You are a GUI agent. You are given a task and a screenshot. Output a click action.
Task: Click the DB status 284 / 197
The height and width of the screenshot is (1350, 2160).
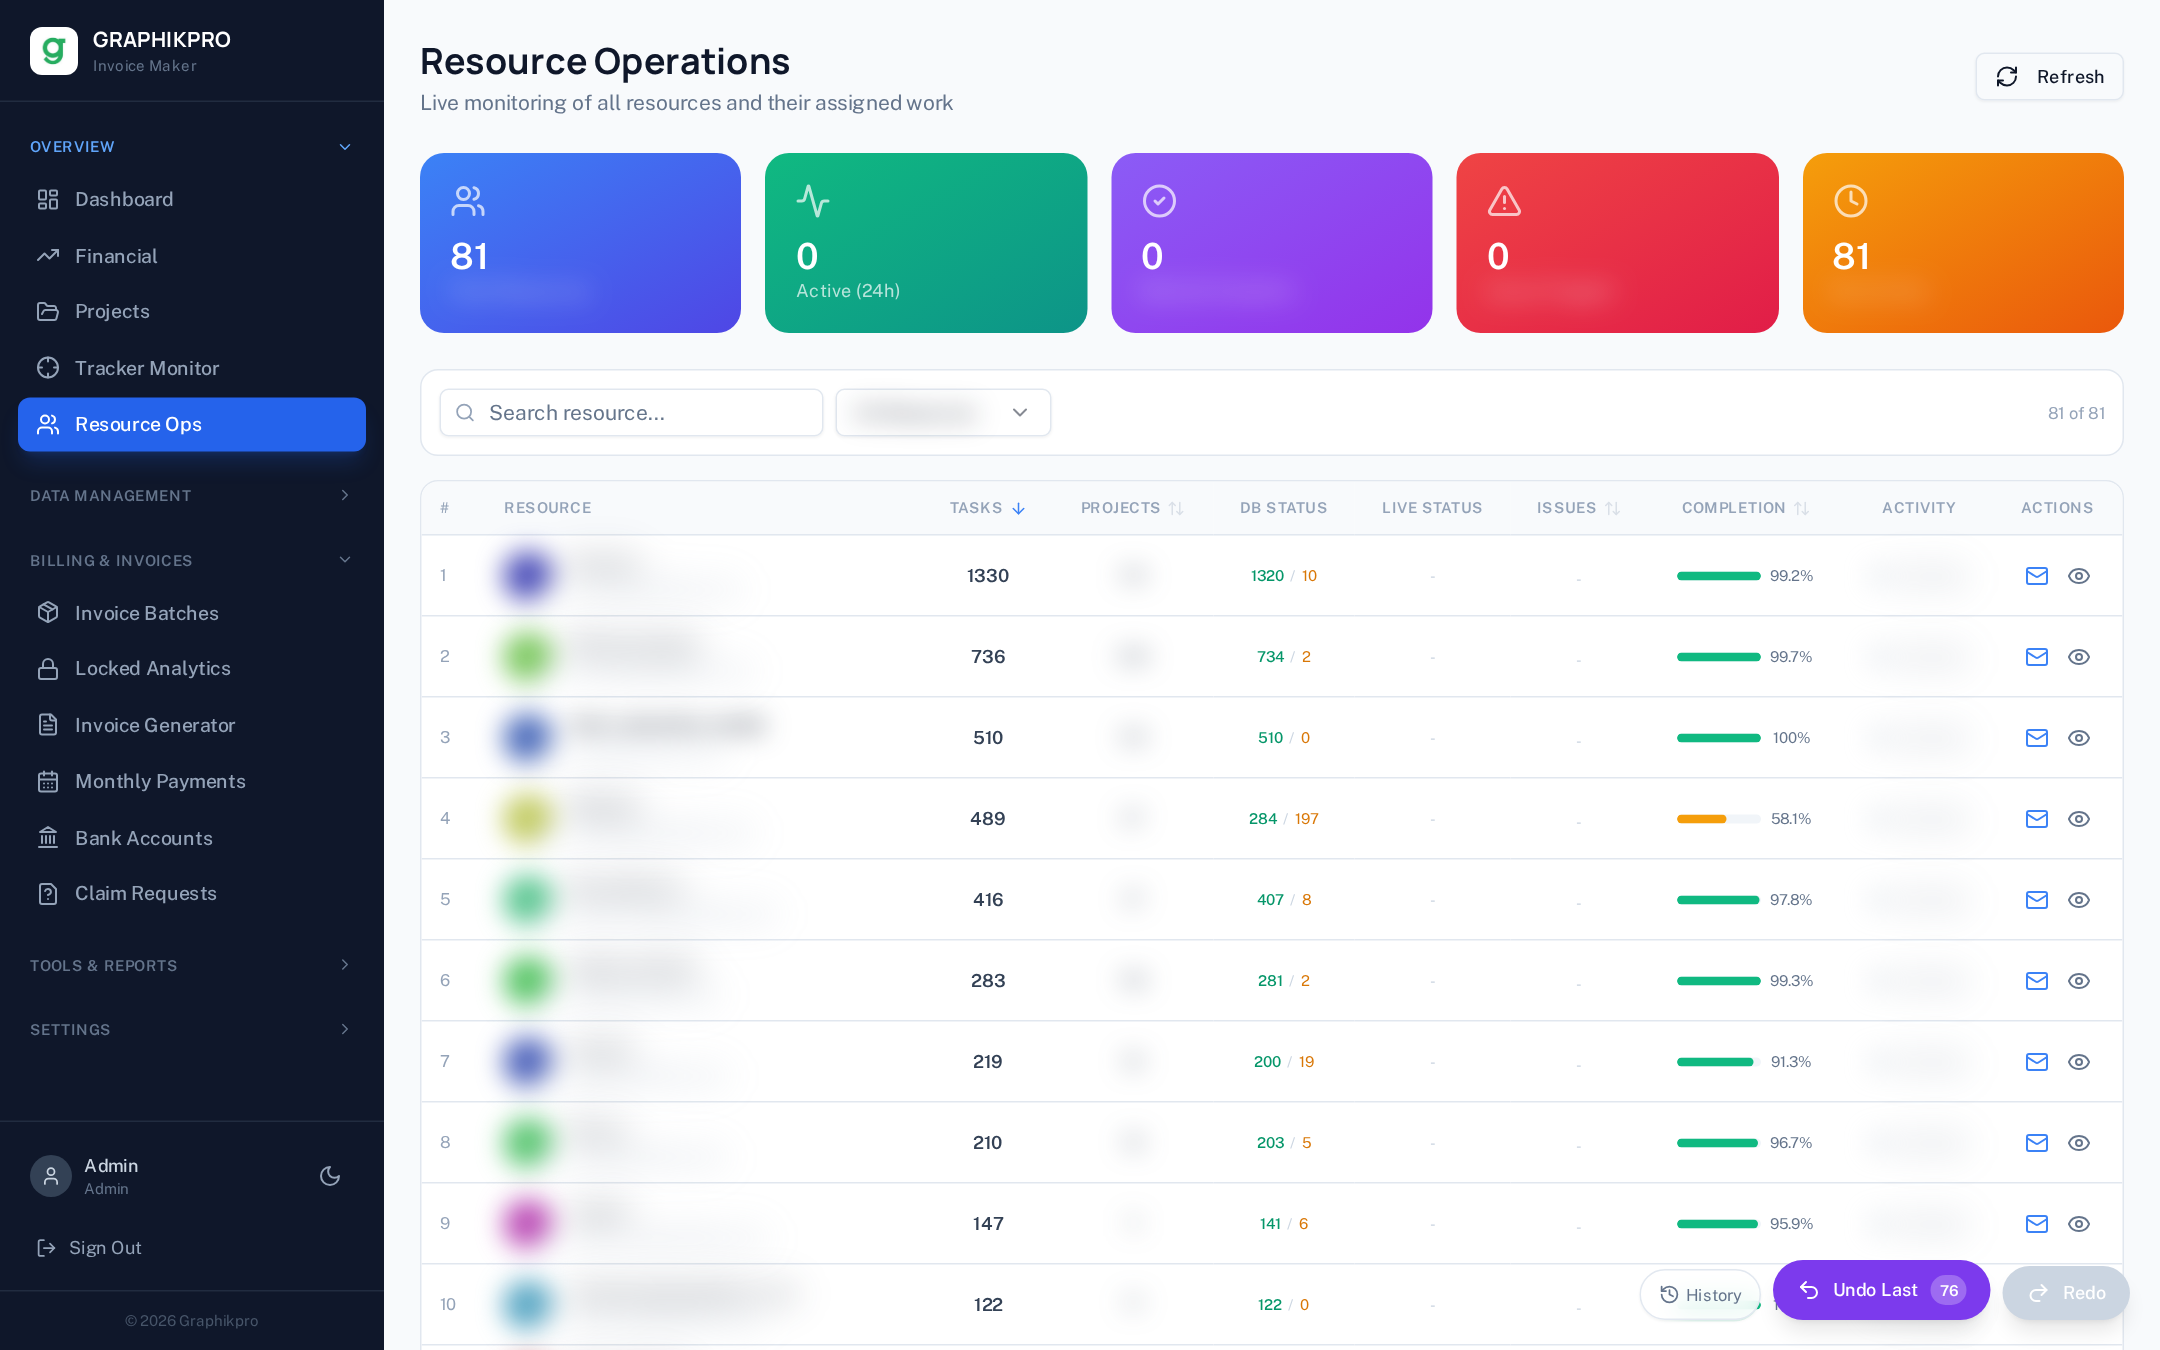coord(1283,819)
